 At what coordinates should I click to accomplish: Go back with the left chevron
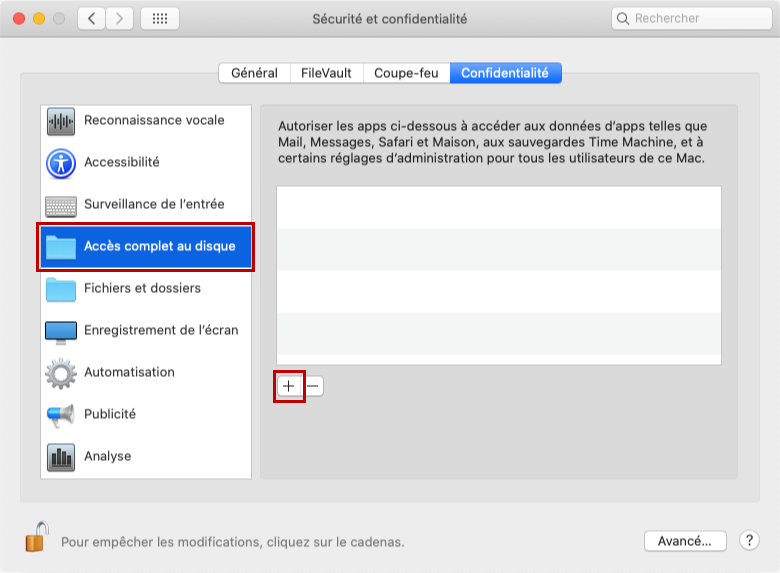pyautogui.click(x=92, y=19)
